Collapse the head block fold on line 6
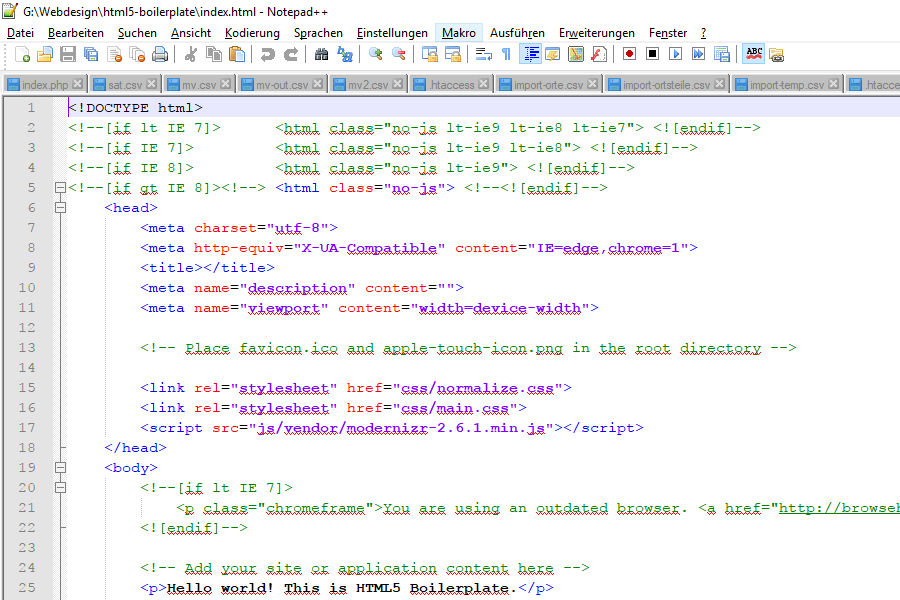 coord(60,208)
